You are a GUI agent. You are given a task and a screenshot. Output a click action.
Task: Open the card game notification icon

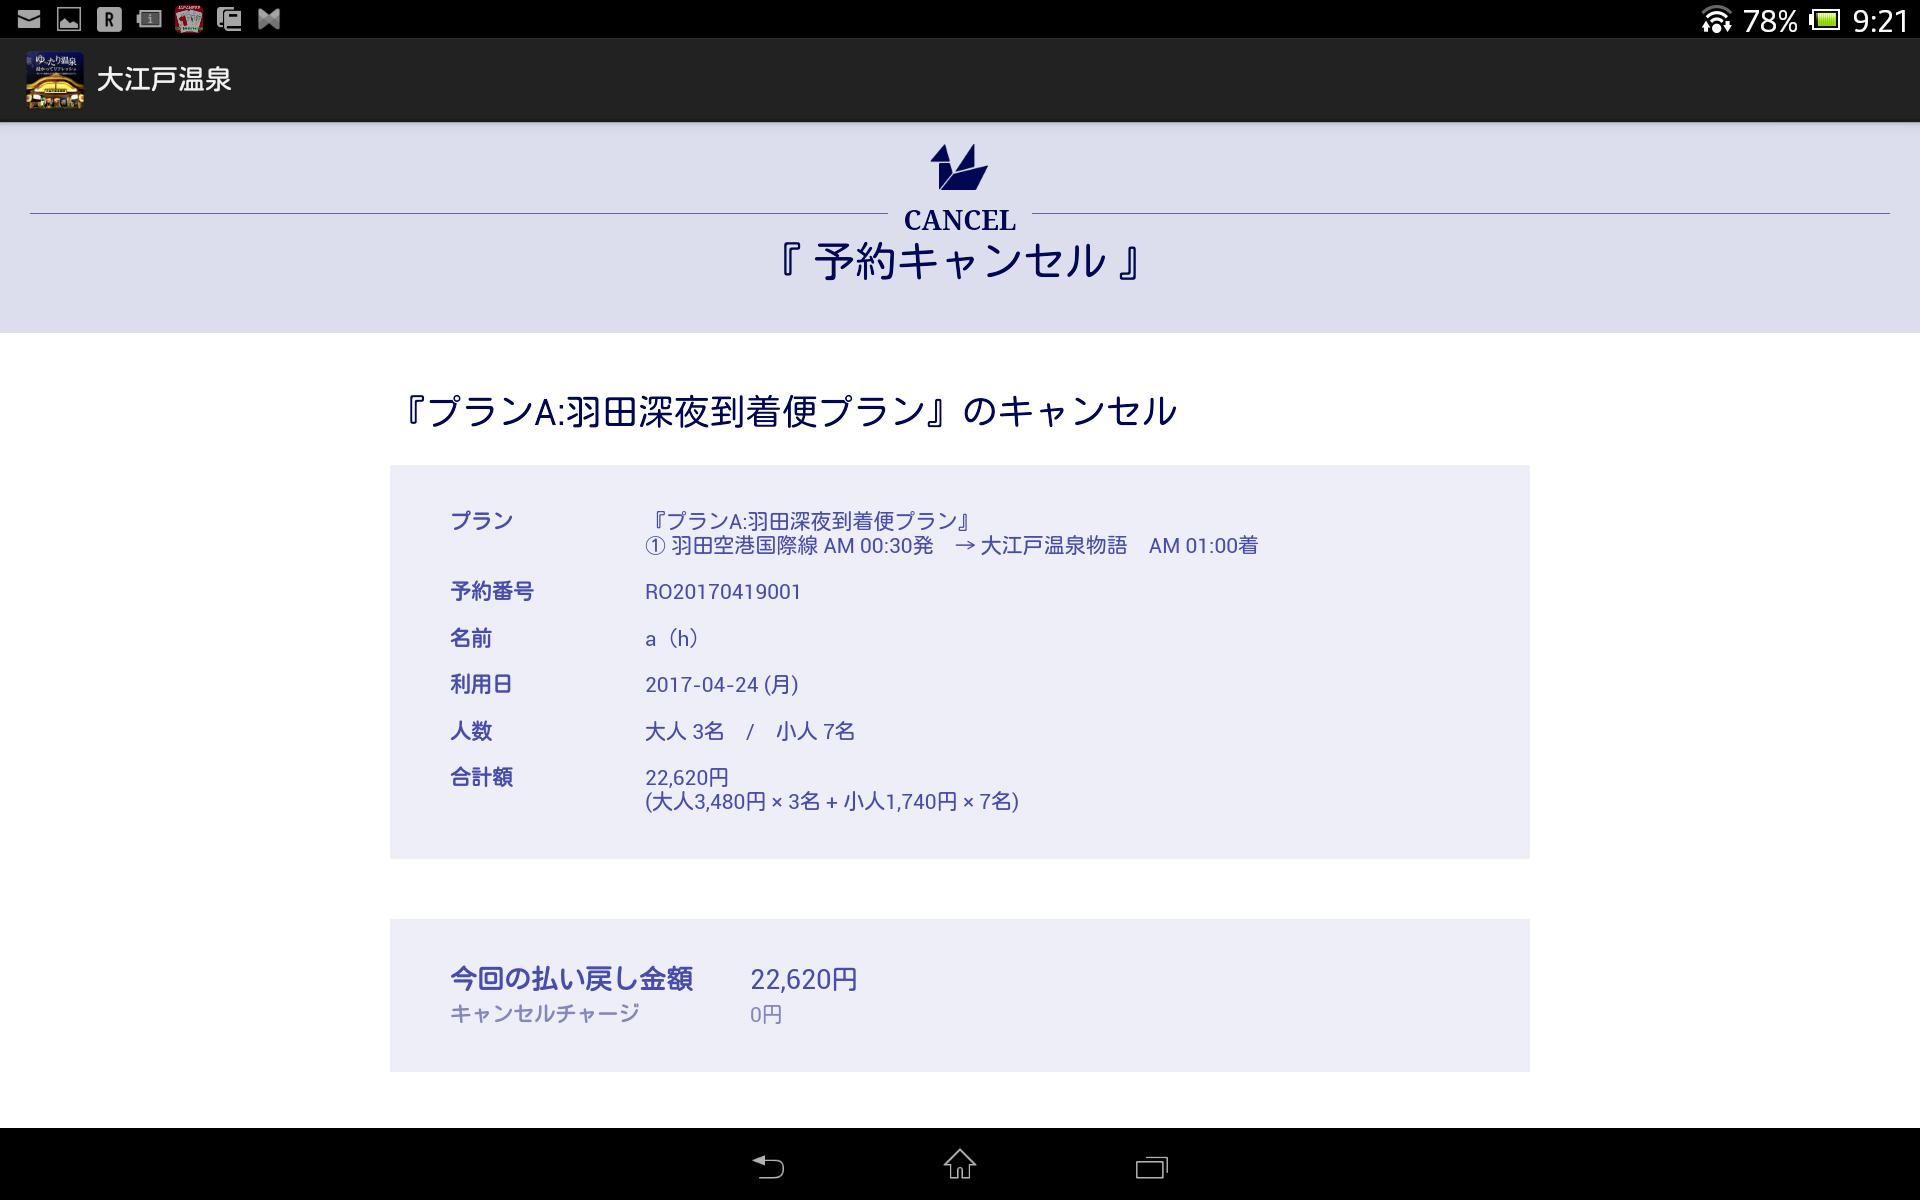coord(189,18)
